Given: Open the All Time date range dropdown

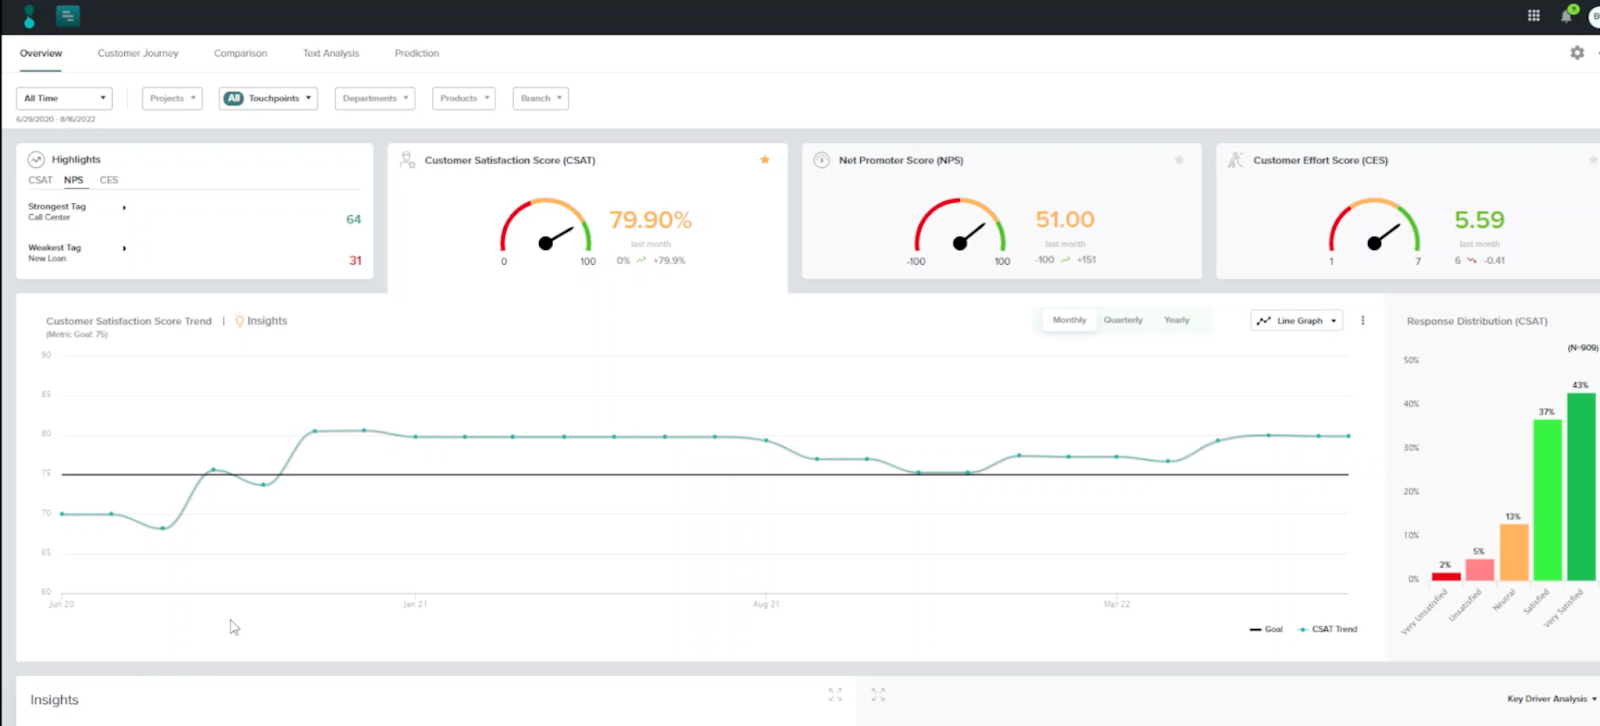Looking at the screenshot, I should pyautogui.click(x=64, y=98).
